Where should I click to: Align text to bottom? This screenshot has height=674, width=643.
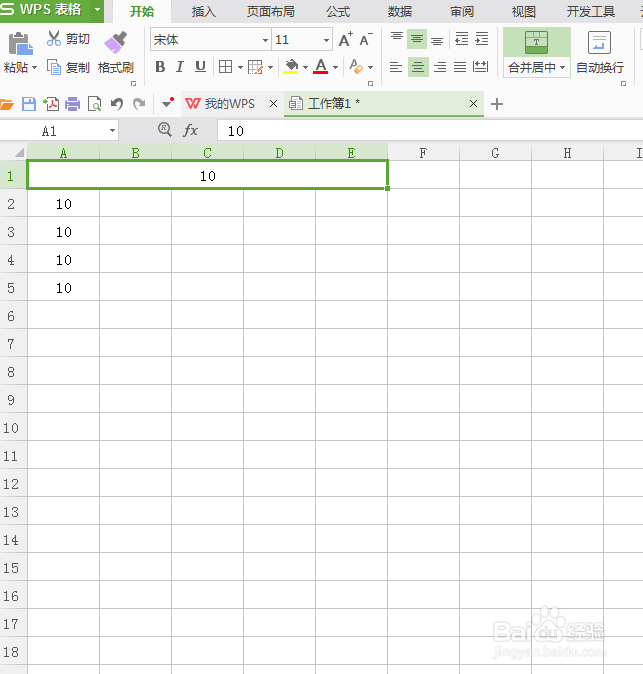point(437,39)
